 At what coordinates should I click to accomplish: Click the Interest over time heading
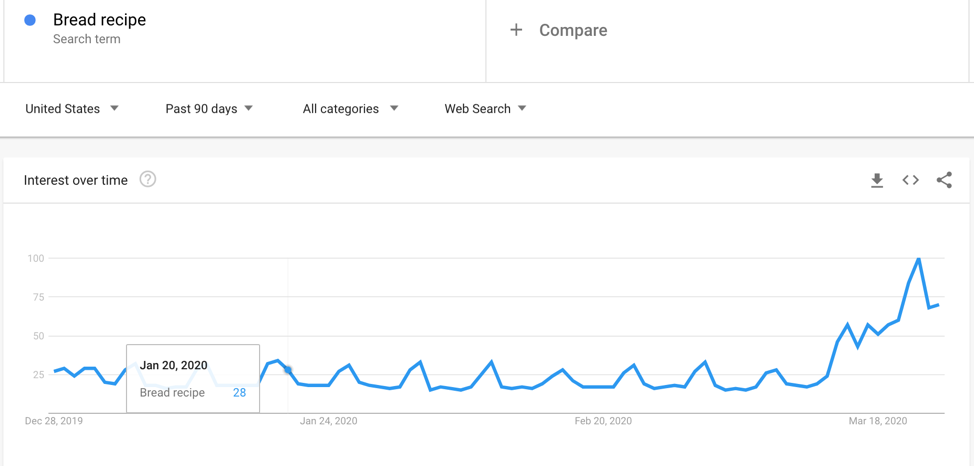point(76,180)
